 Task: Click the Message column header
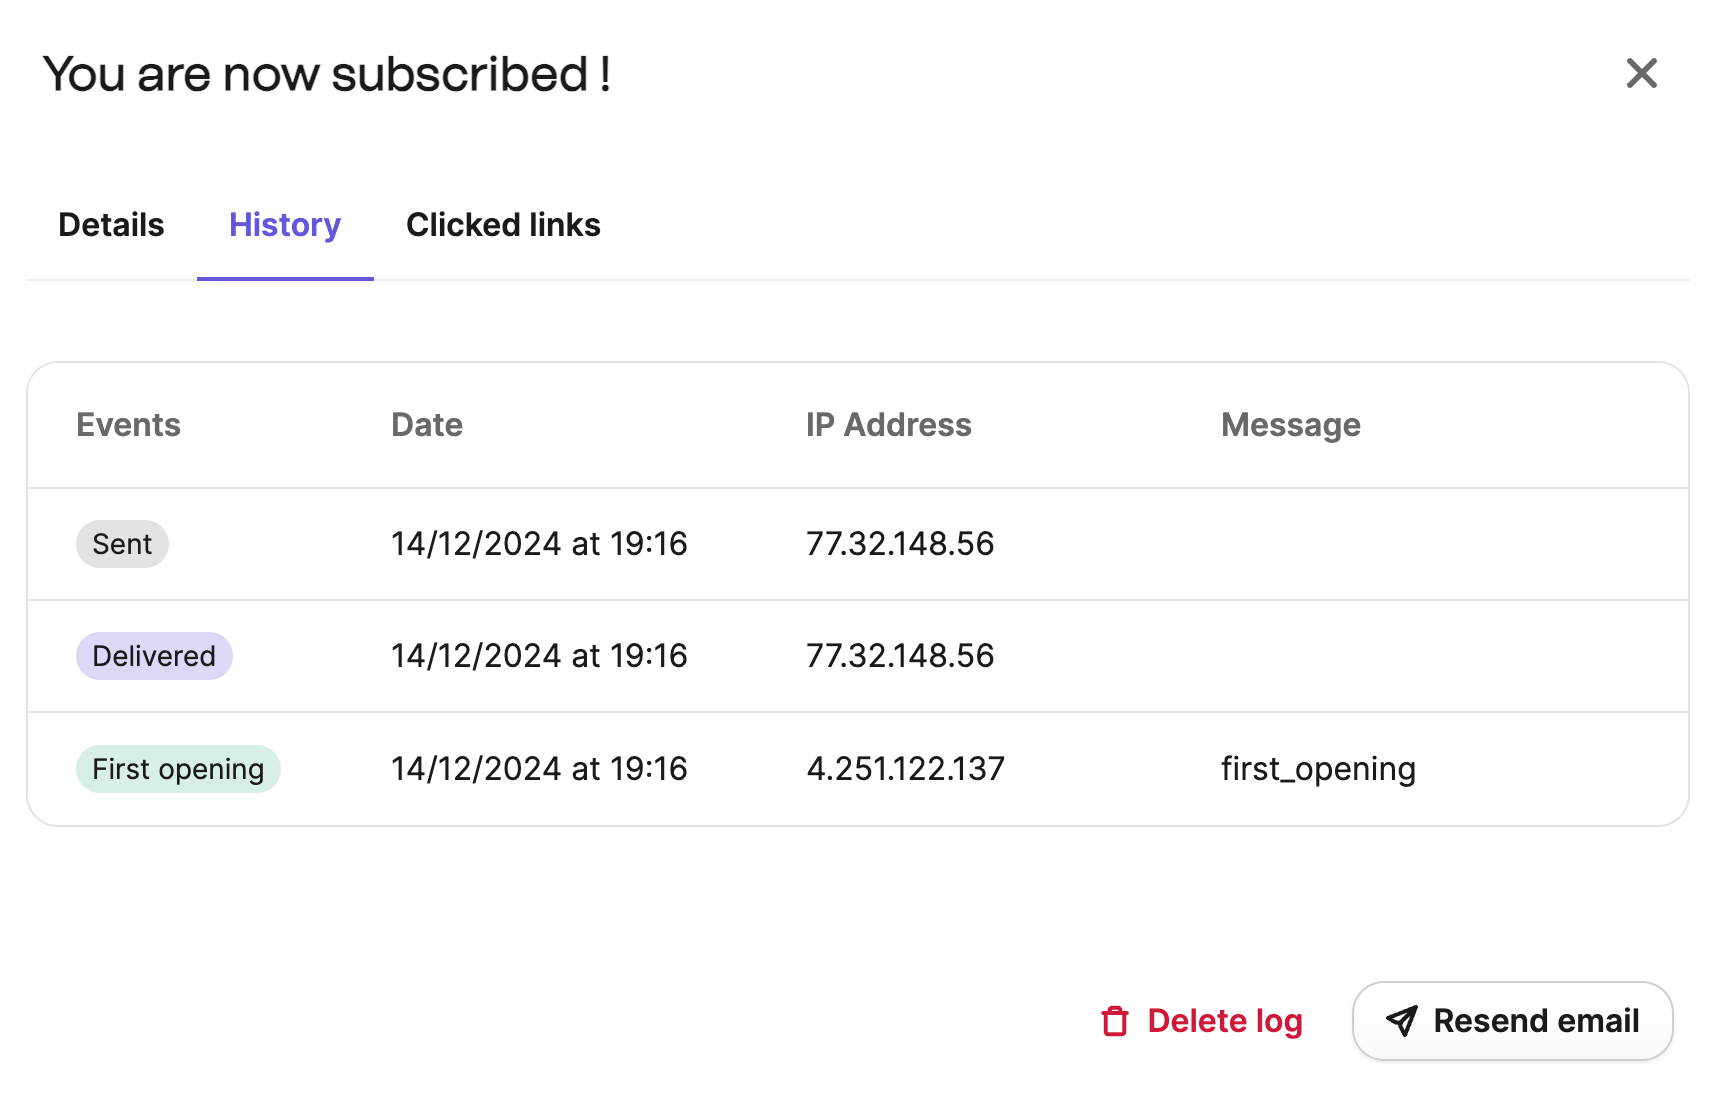click(1291, 426)
